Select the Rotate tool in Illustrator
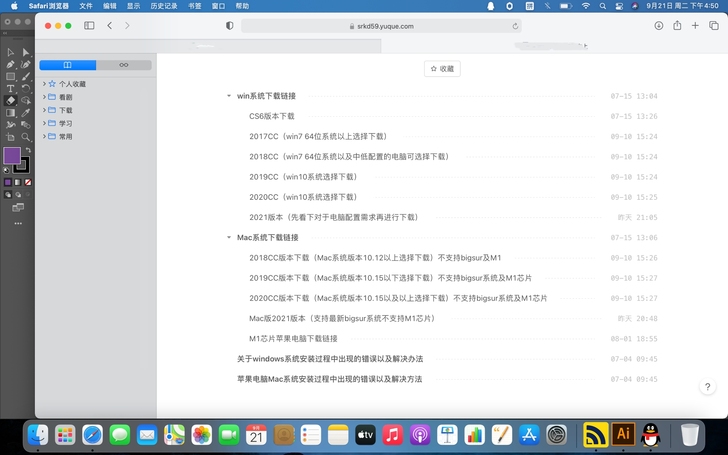The height and width of the screenshot is (455, 728). [x=26, y=88]
